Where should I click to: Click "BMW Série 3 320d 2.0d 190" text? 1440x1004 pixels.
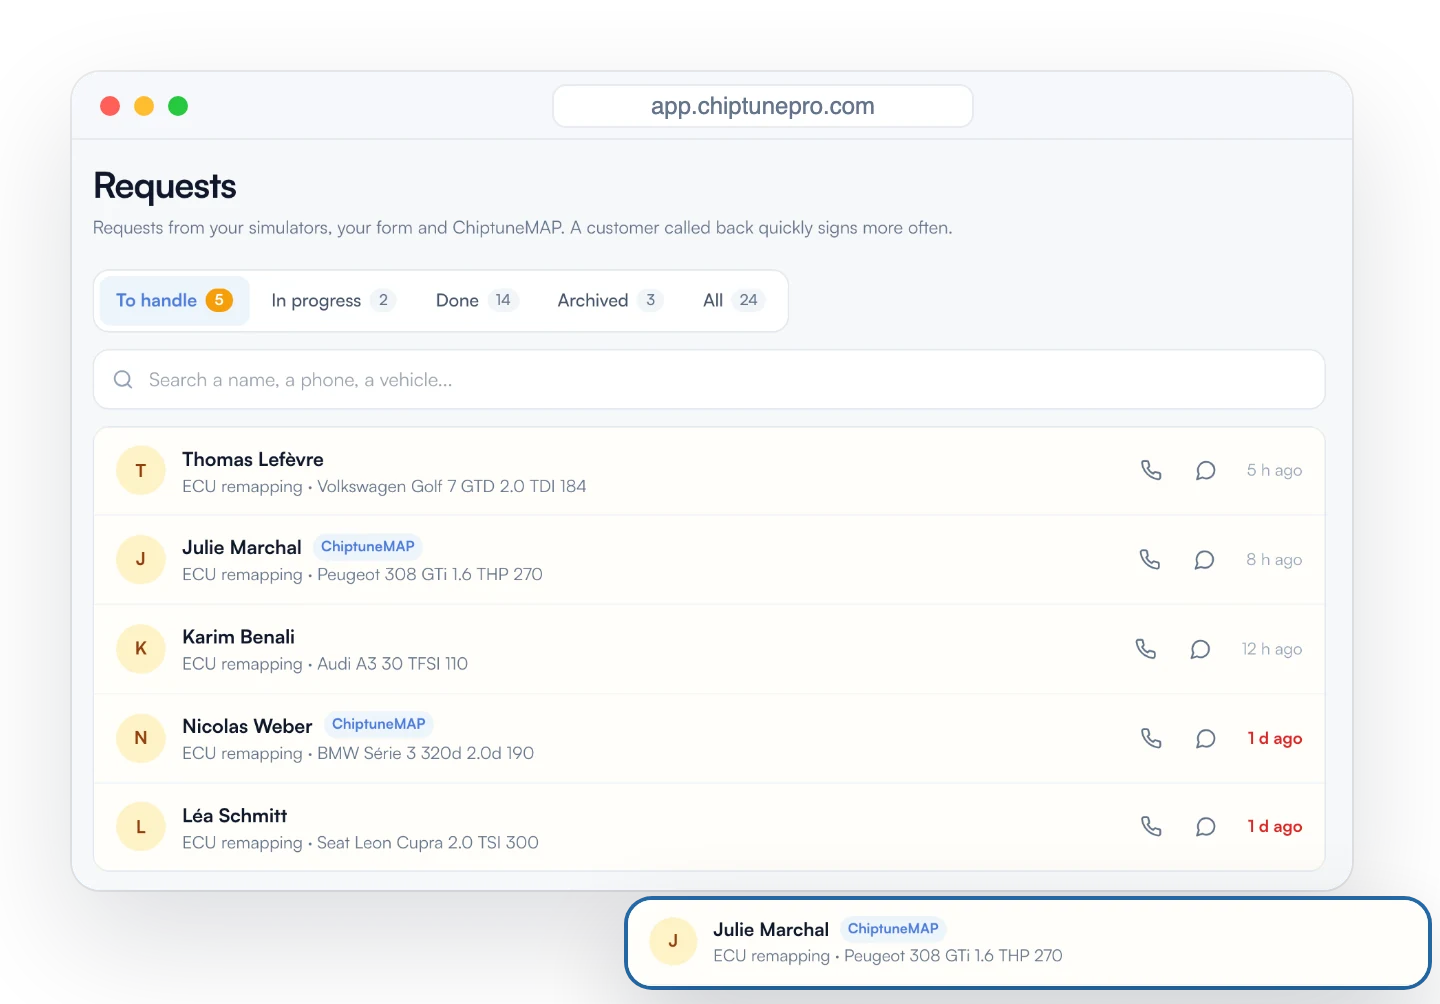pyautogui.click(x=425, y=753)
